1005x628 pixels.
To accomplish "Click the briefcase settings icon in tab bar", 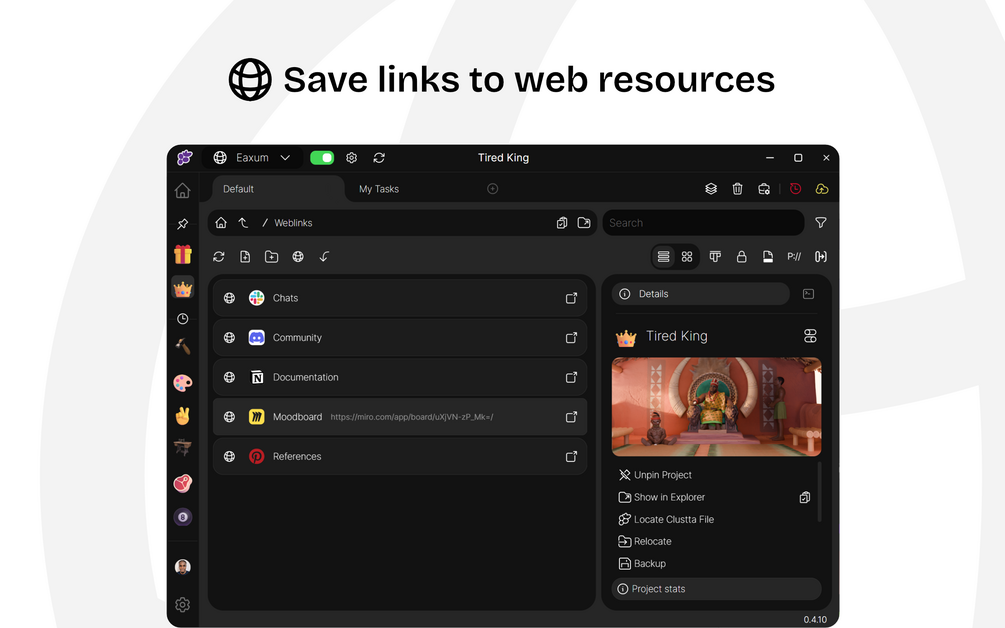I will click(763, 188).
